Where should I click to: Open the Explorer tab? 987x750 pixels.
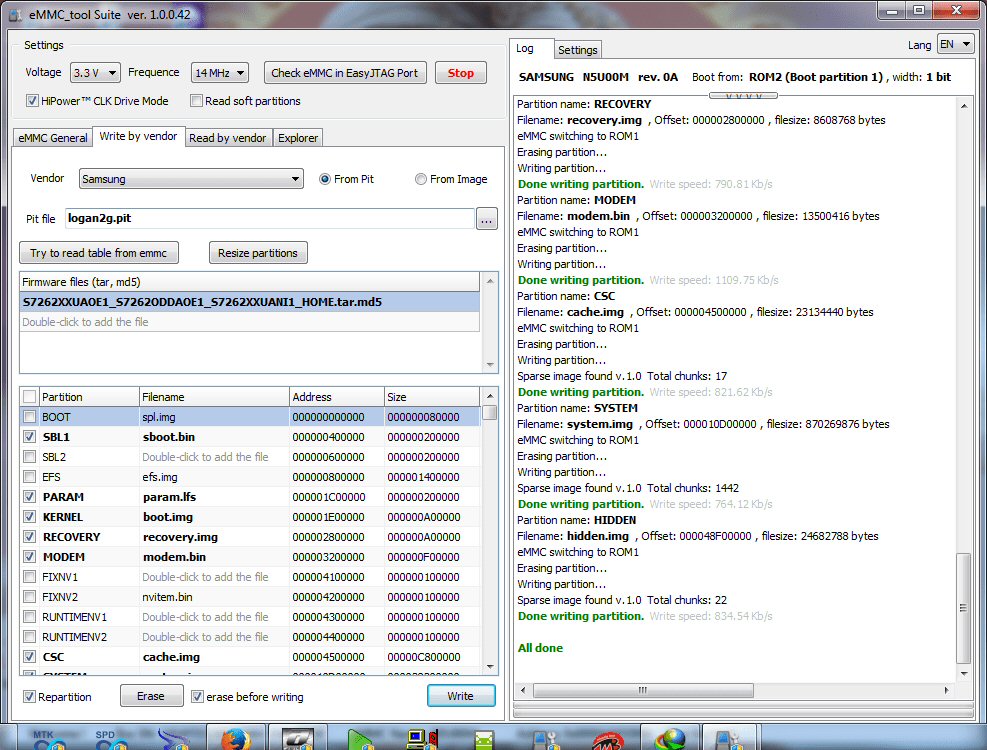[x=298, y=138]
